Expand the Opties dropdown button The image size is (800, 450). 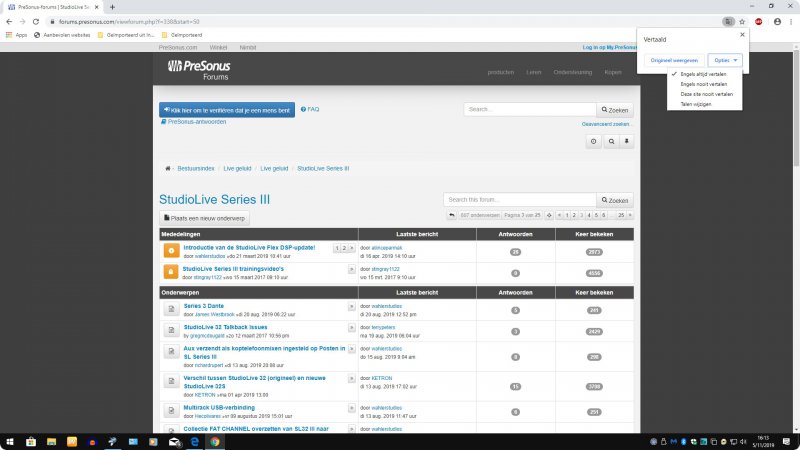(x=724, y=60)
